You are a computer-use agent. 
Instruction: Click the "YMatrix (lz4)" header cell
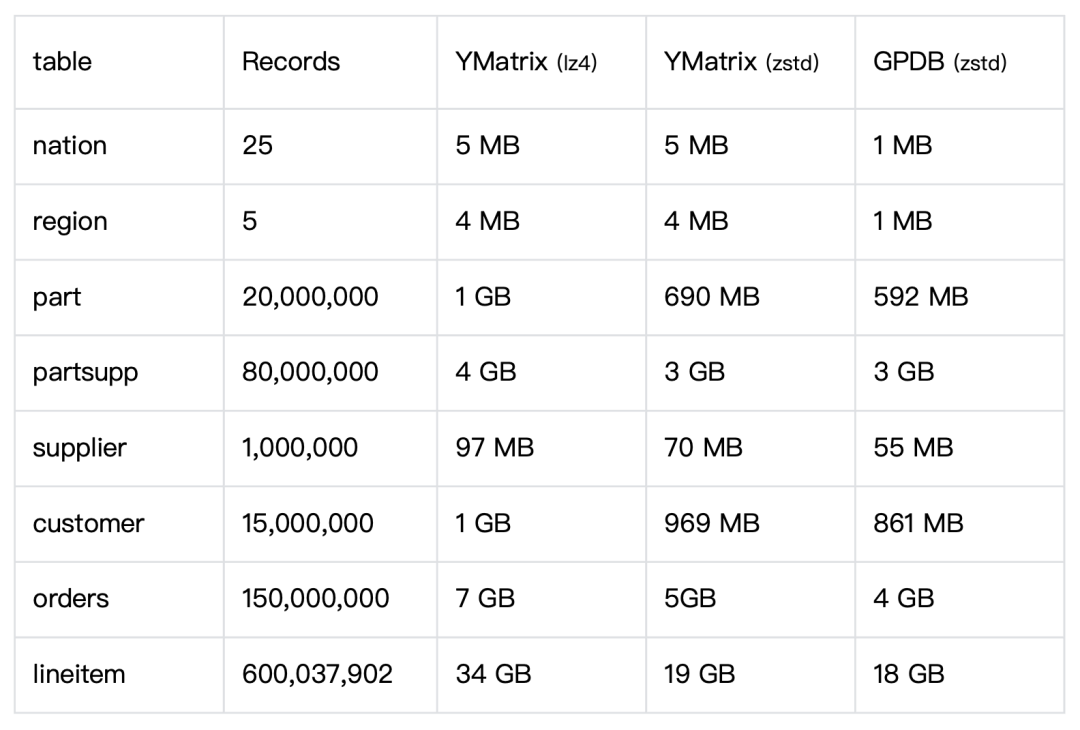tap(526, 62)
